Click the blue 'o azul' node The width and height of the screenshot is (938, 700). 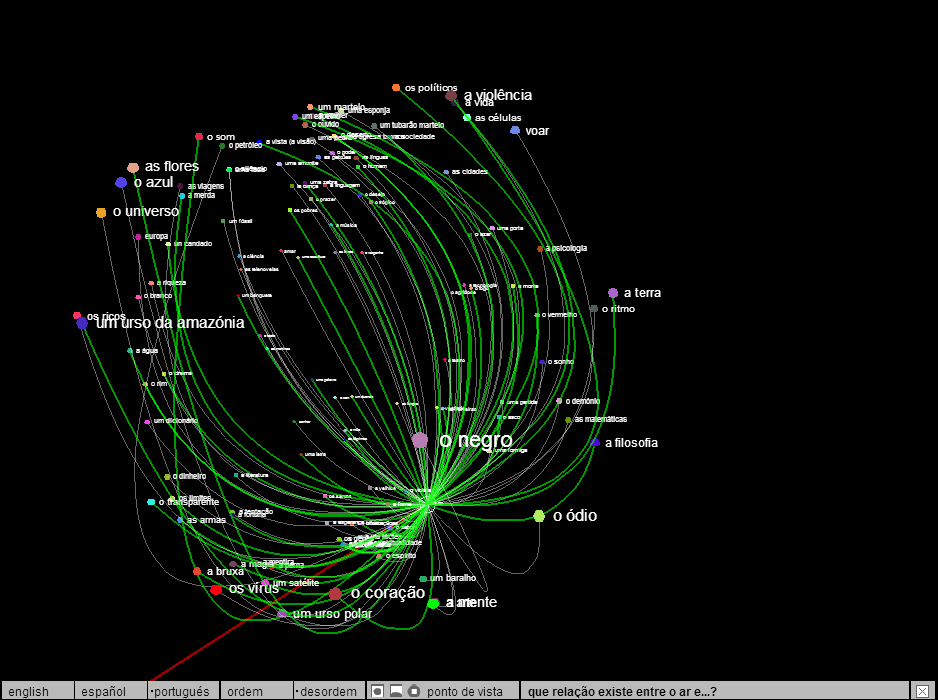point(121,183)
